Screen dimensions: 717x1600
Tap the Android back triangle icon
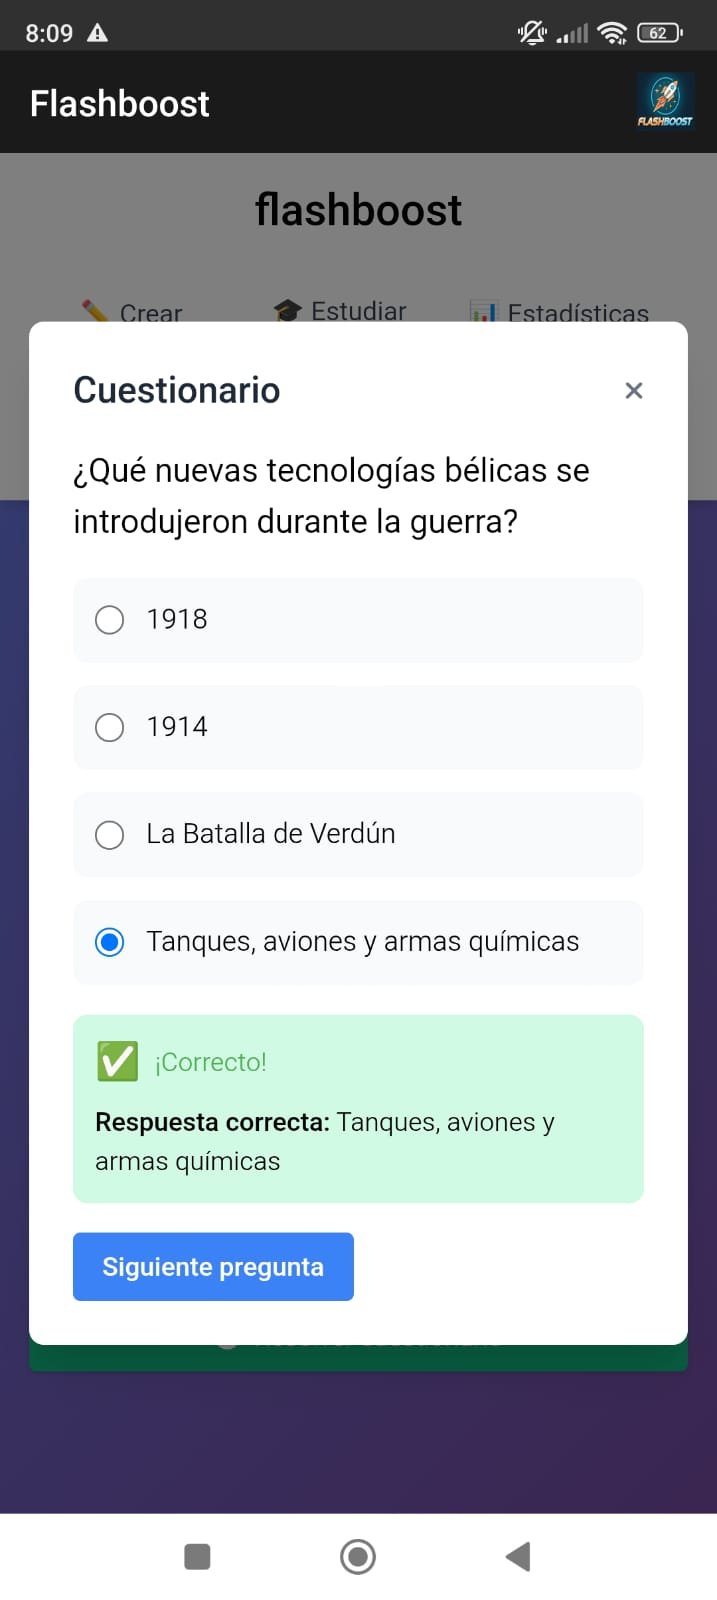coord(518,1557)
